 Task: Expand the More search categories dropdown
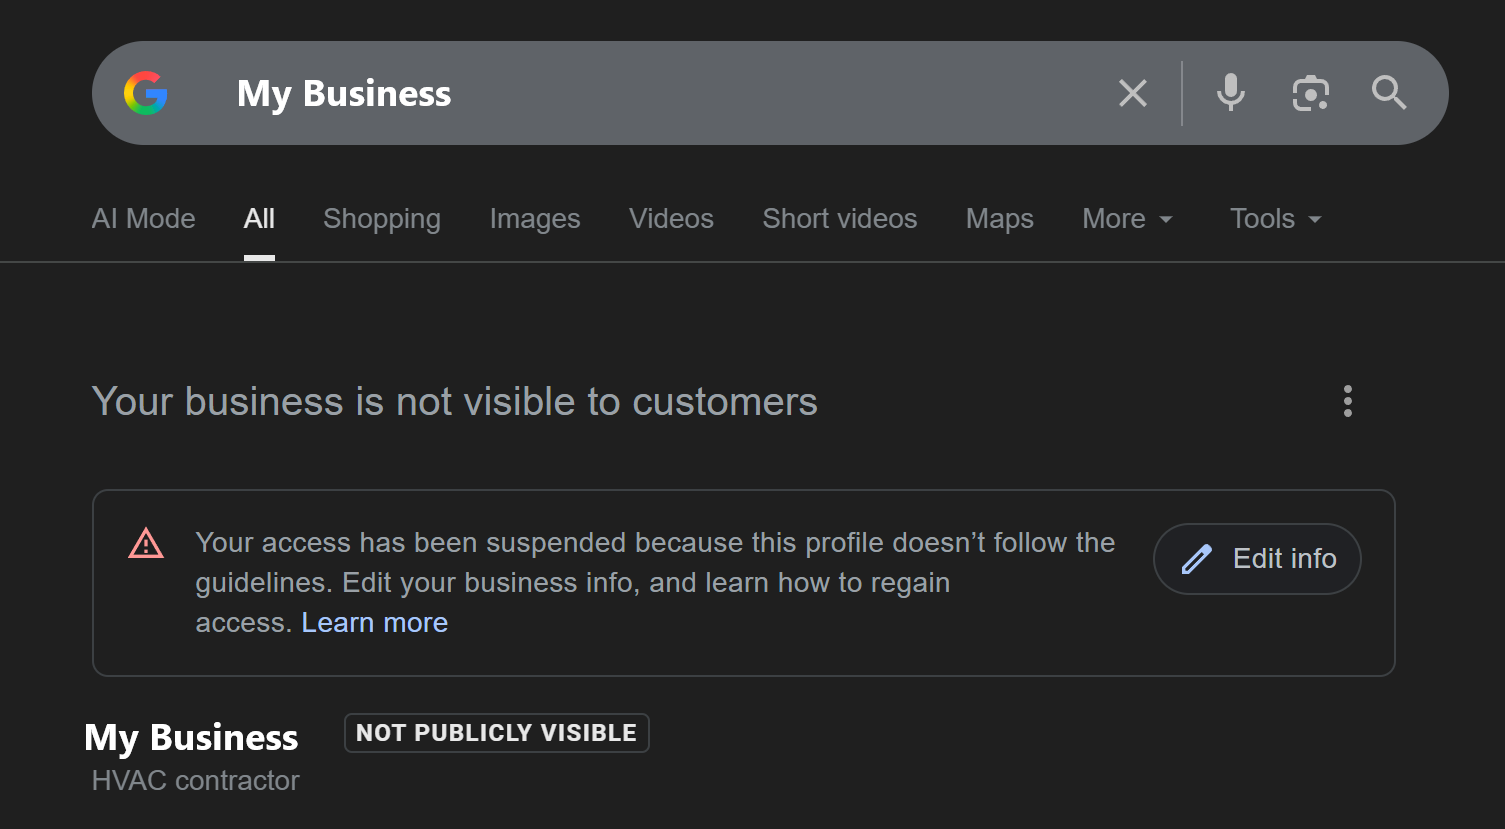[x=1127, y=218]
